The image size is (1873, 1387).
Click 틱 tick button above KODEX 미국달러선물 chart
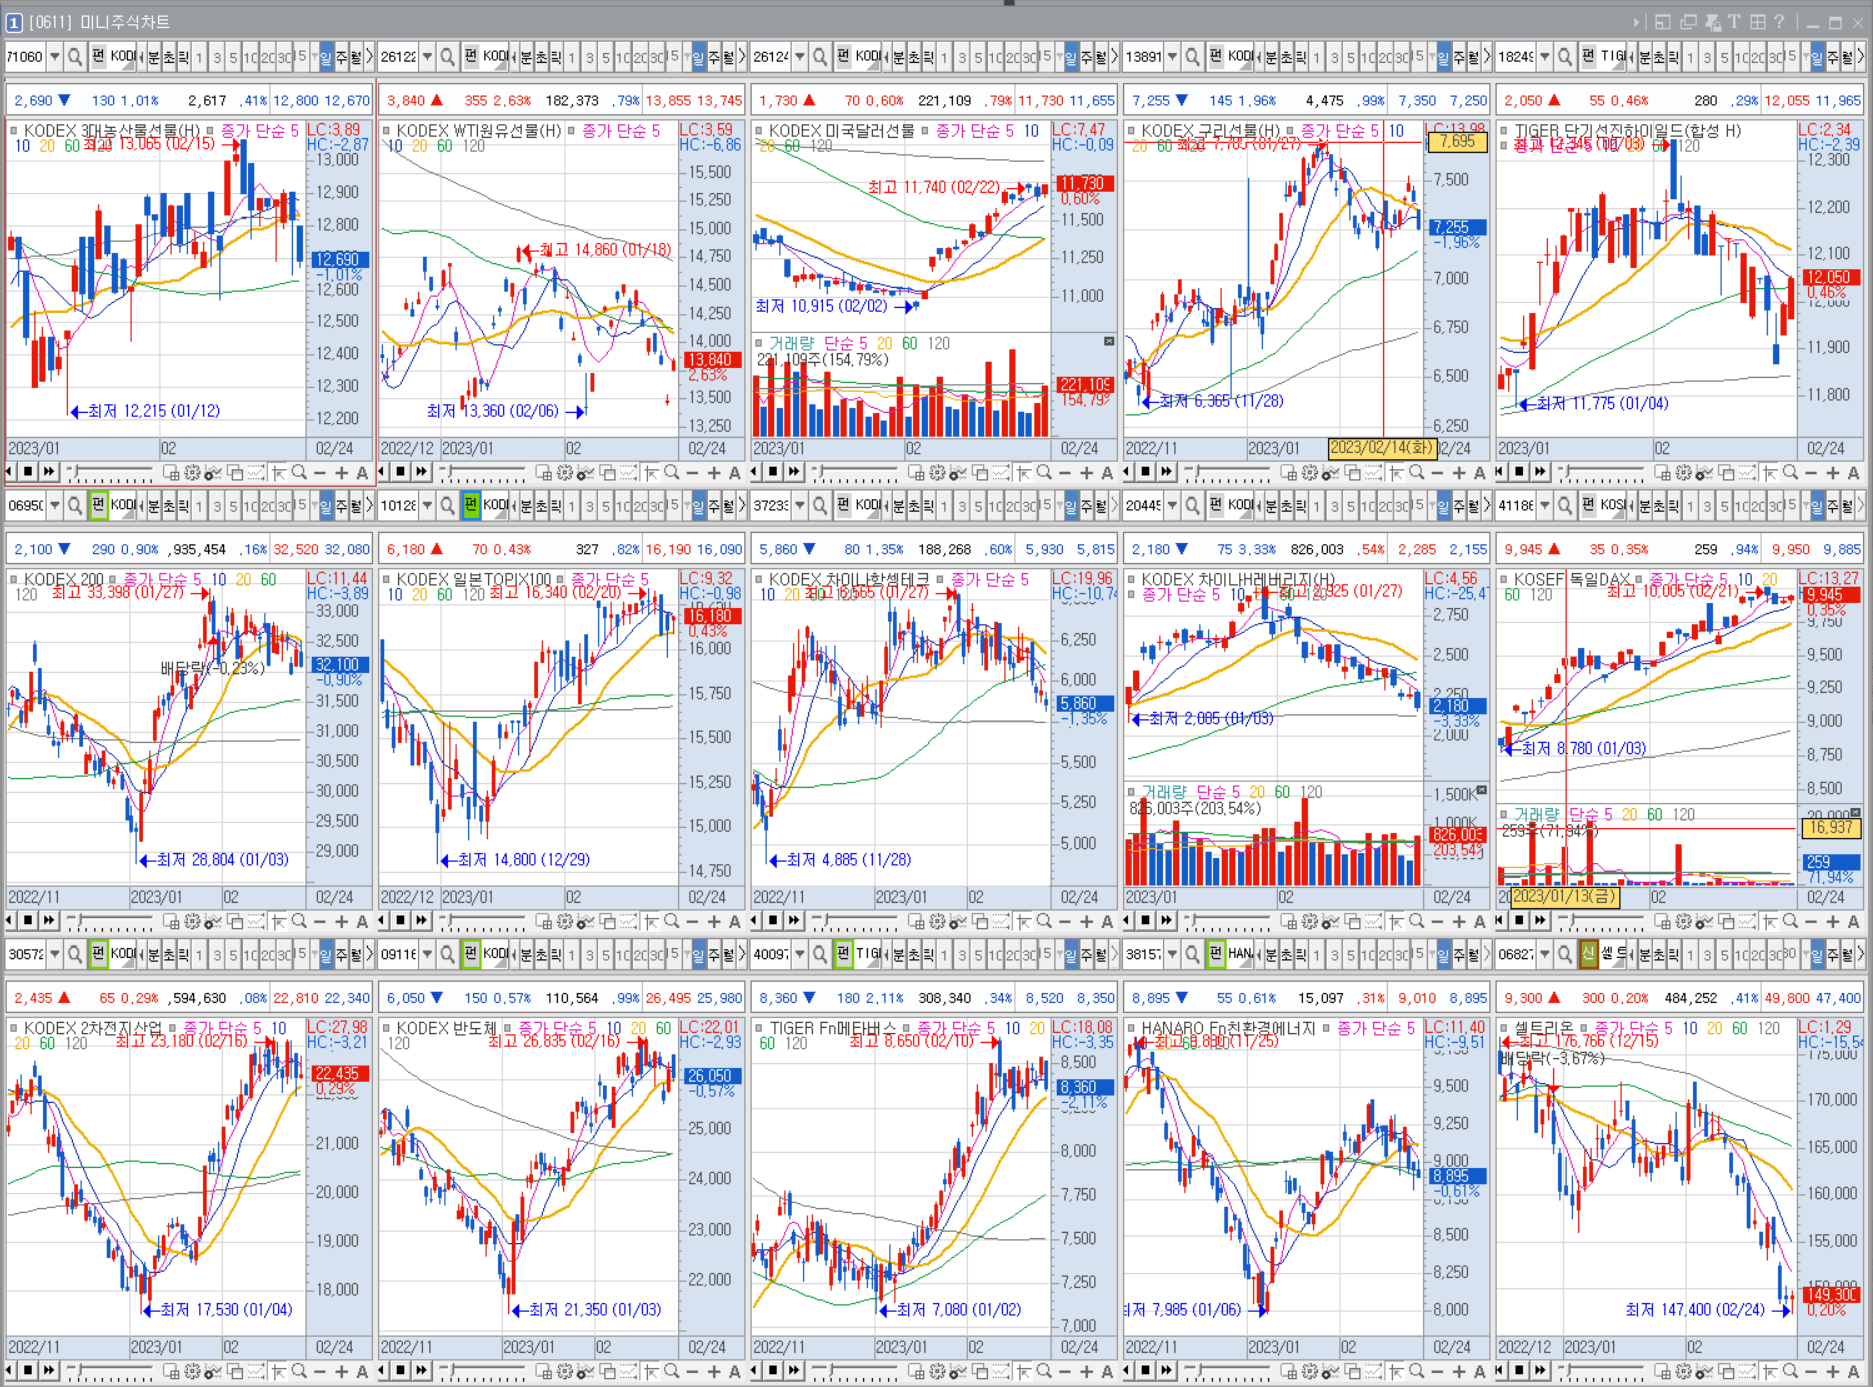[929, 57]
